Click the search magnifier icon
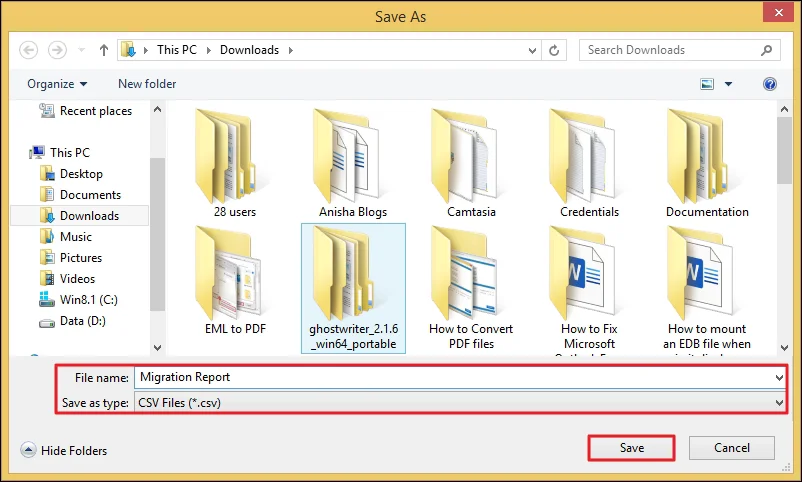802x482 pixels. [x=766, y=50]
